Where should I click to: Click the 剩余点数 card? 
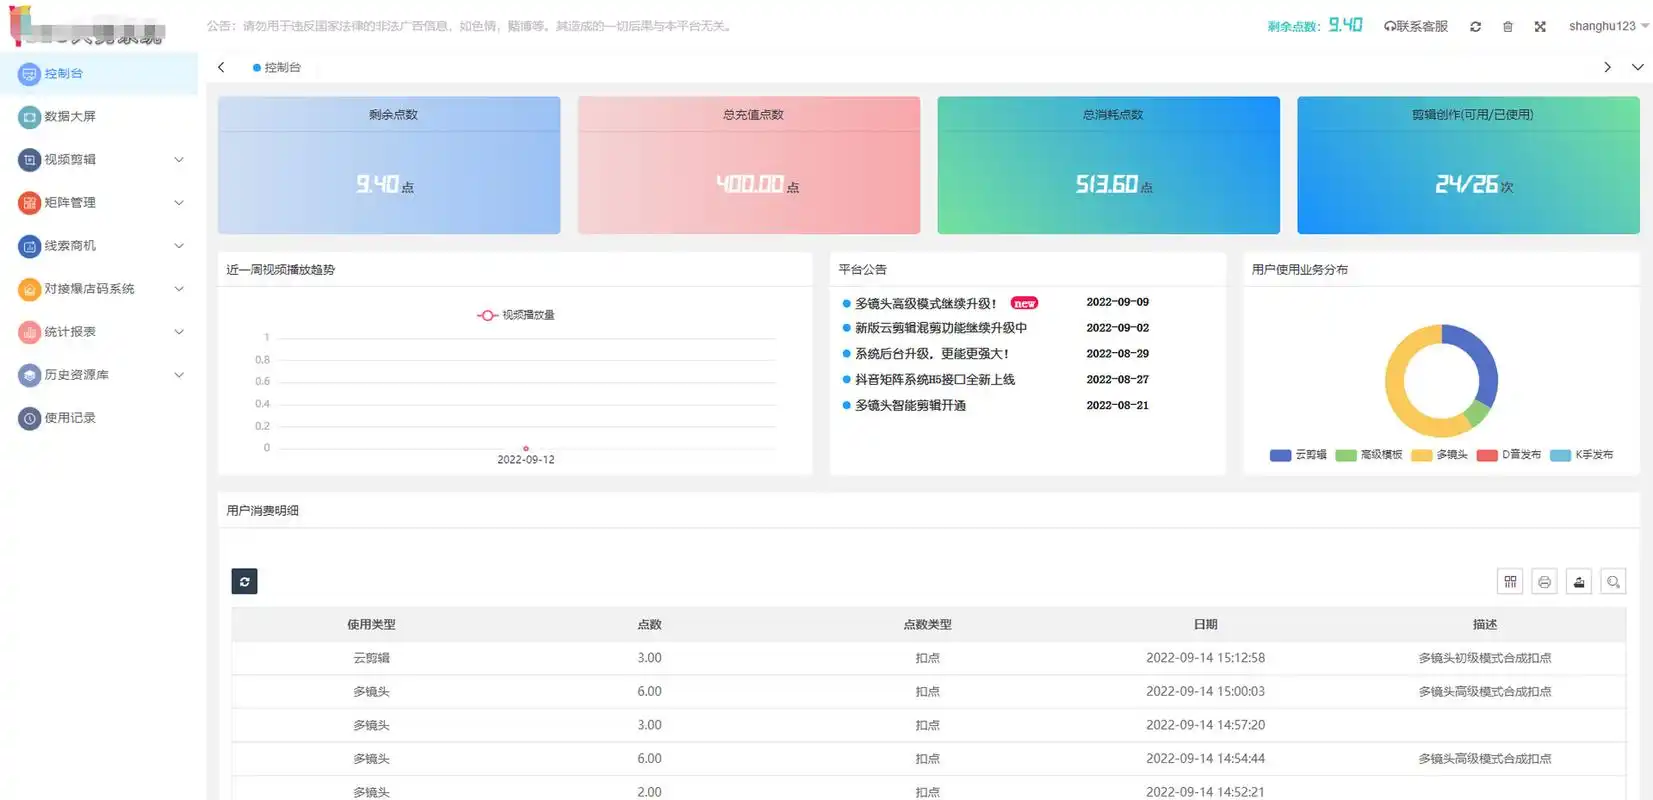tap(389, 165)
